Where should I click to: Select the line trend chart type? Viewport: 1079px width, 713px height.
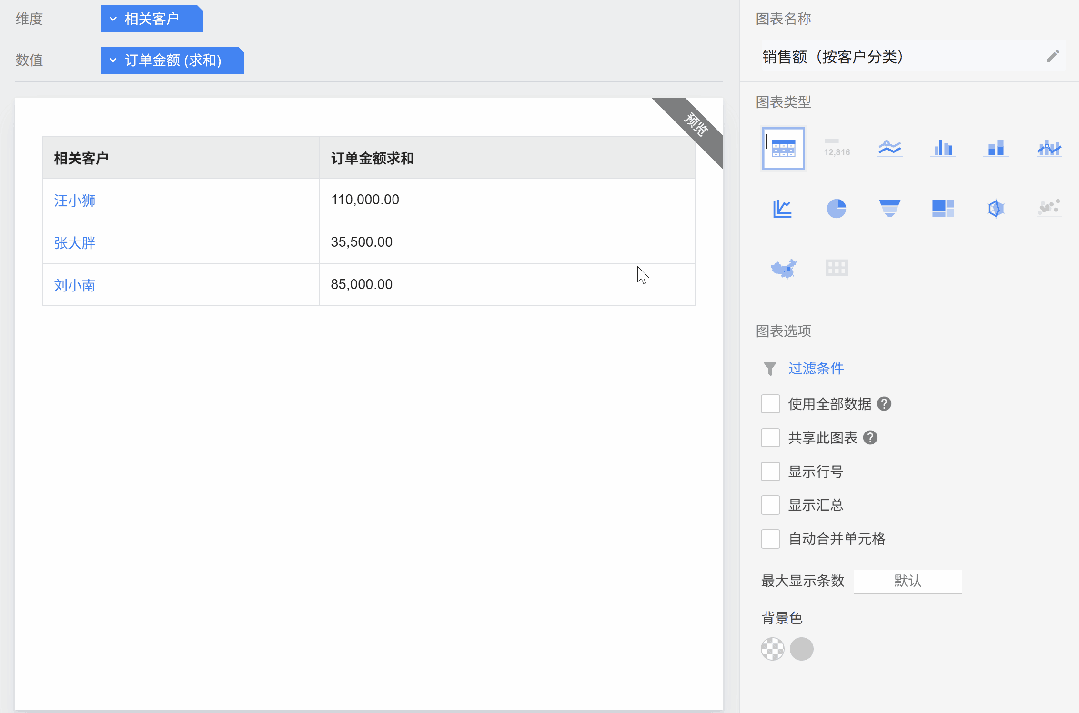[783, 209]
